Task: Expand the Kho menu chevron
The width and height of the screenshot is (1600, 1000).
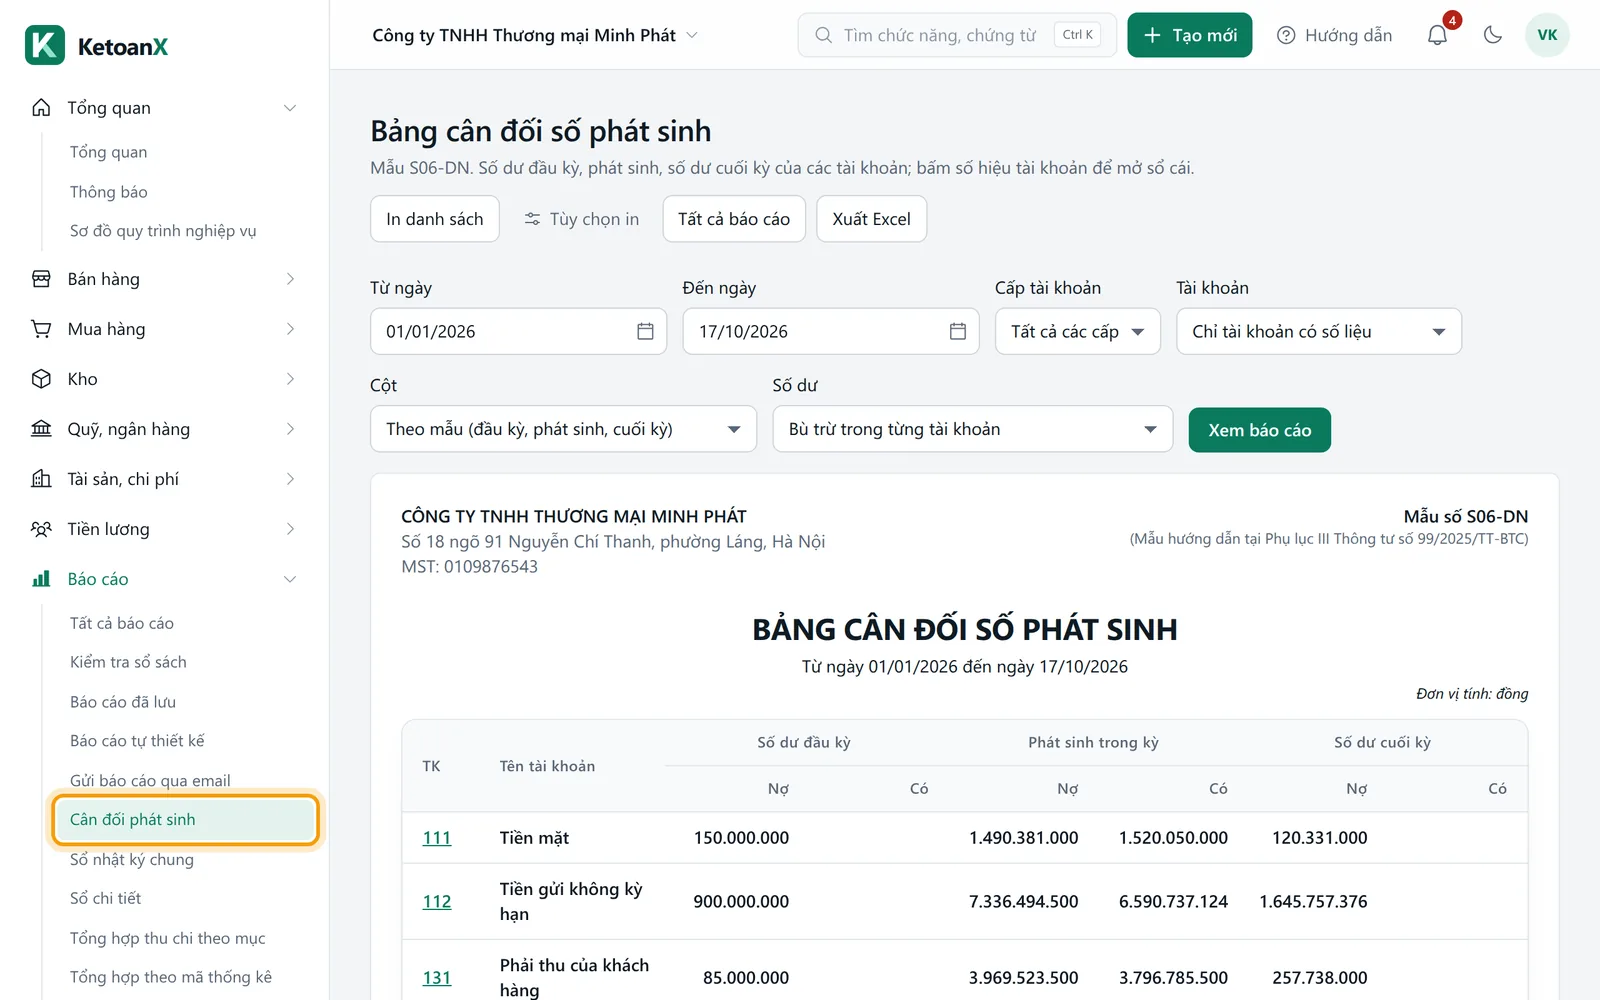Action: pyautogui.click(x=290, y=379)
